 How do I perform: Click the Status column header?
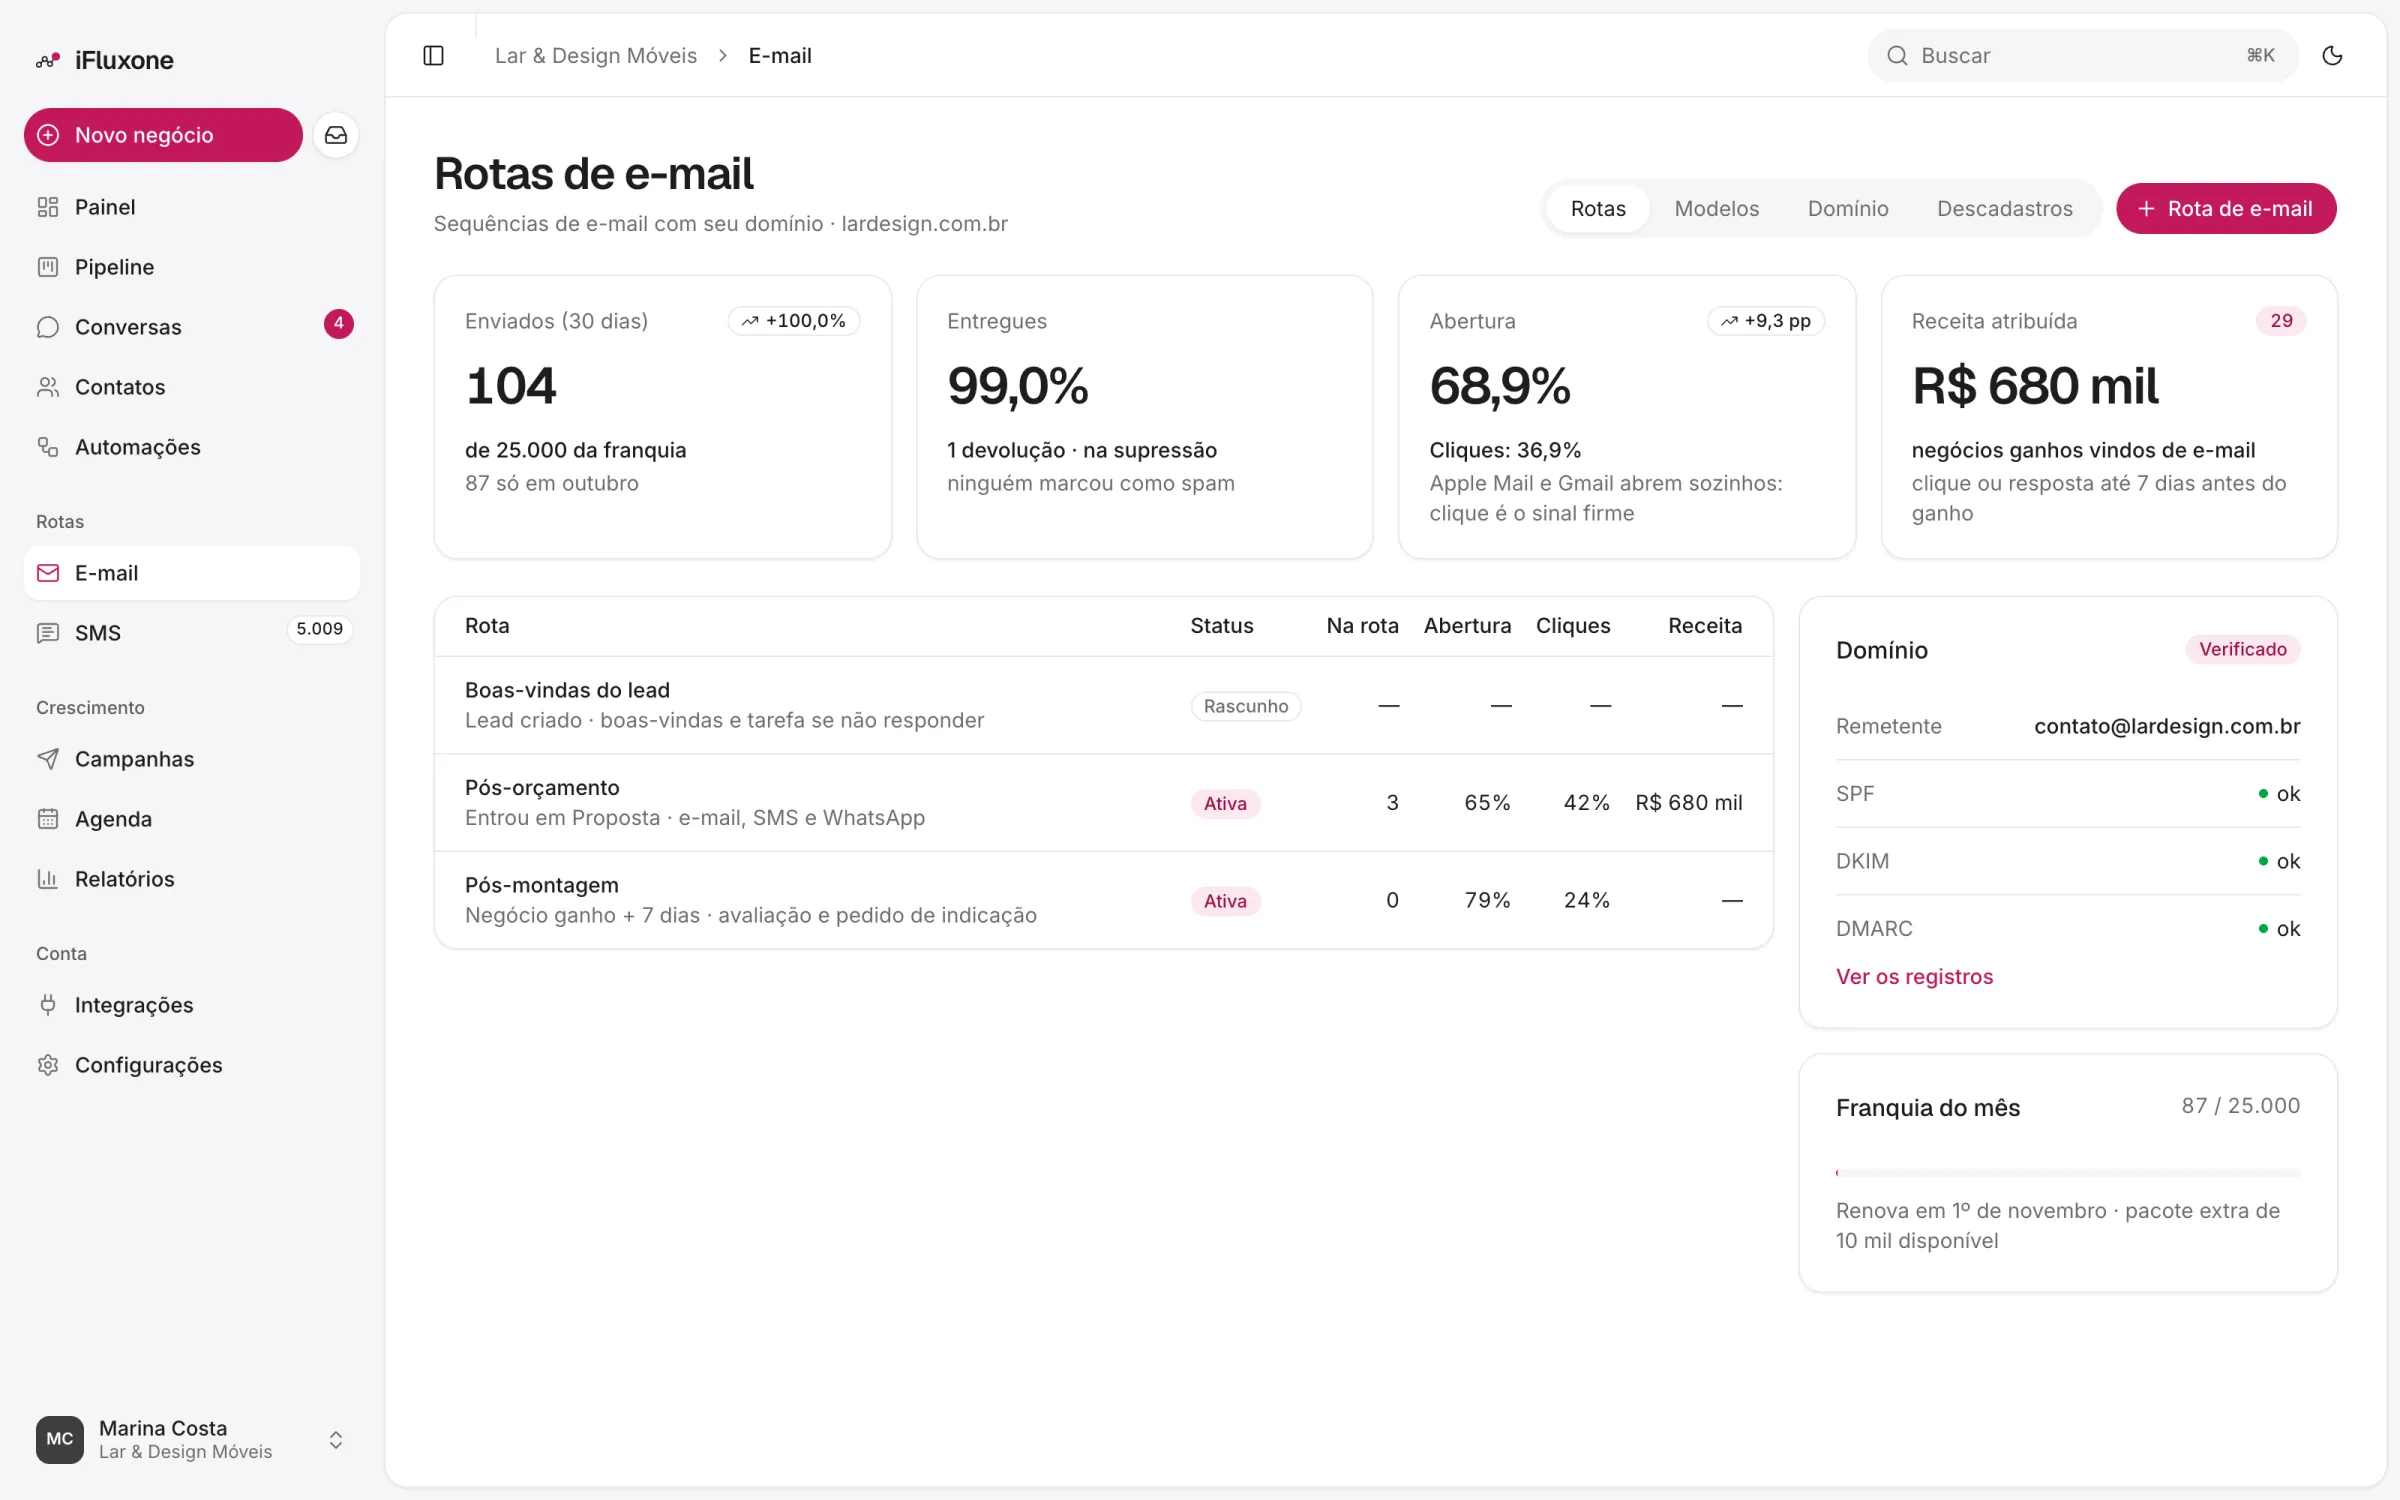pos(1221,625)
